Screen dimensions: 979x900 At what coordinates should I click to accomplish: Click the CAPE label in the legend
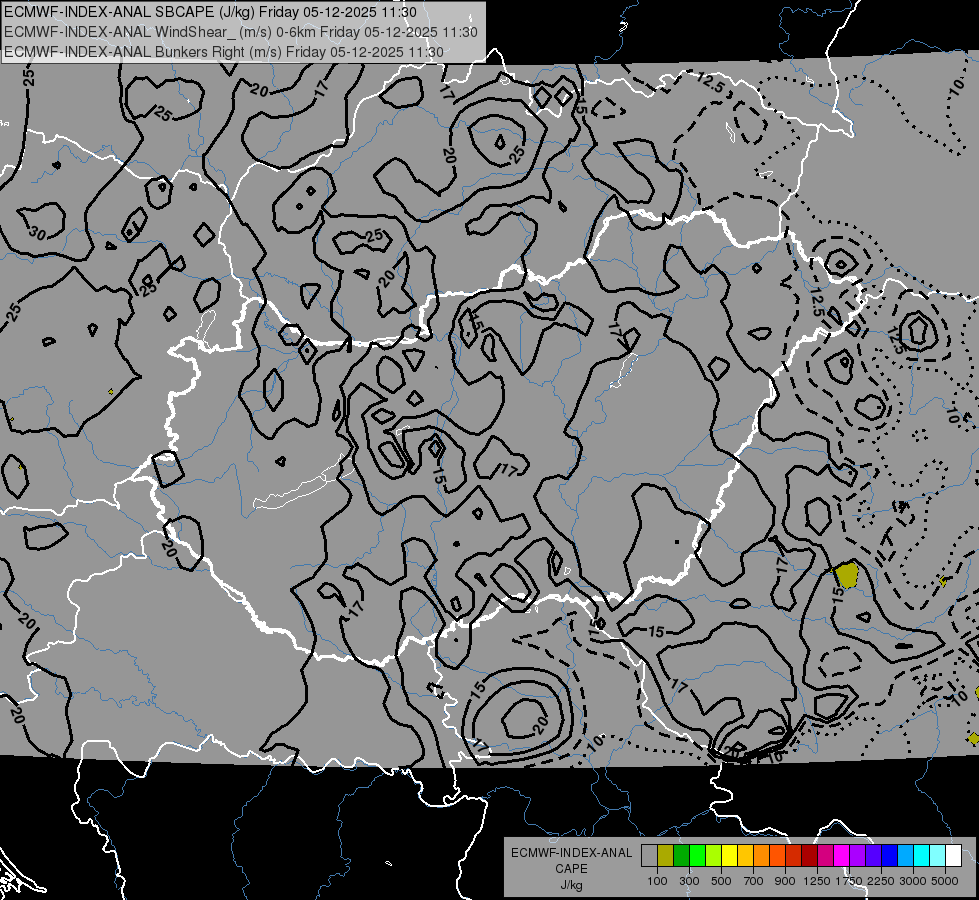[571, 869]
